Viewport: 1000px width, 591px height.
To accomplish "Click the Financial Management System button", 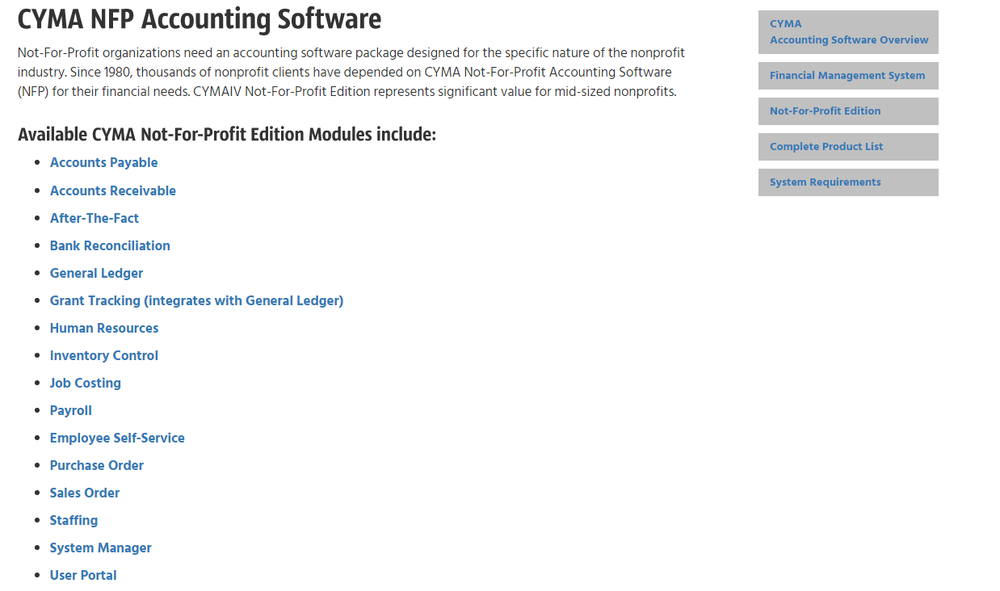I will [847, 75].
